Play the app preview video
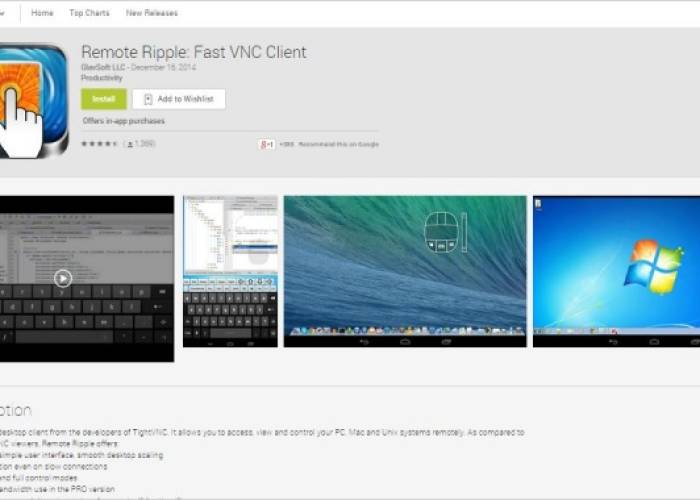Image resolution: width=700 pixels, height=500 pixels. 63,278
